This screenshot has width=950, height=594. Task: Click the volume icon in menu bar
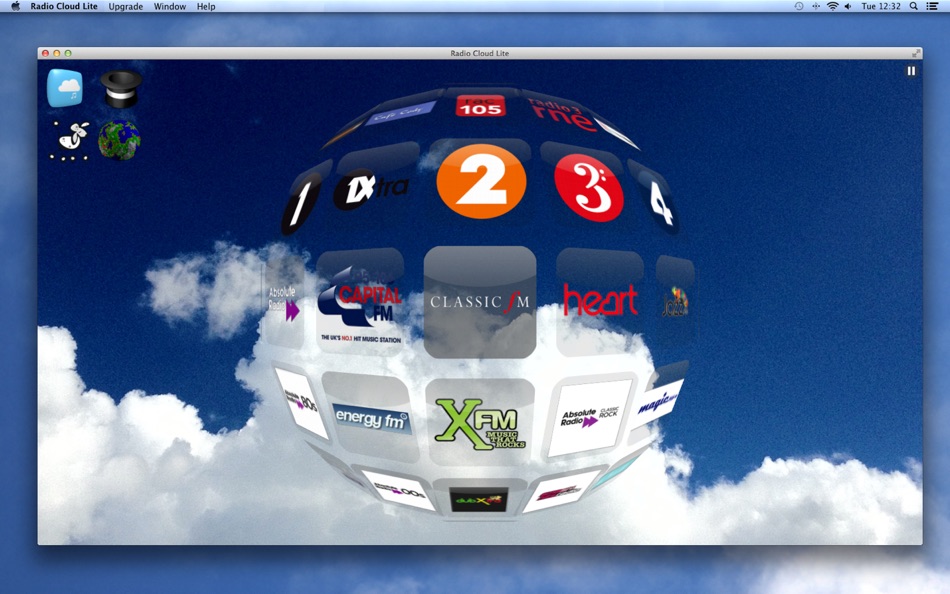(848, 6)
